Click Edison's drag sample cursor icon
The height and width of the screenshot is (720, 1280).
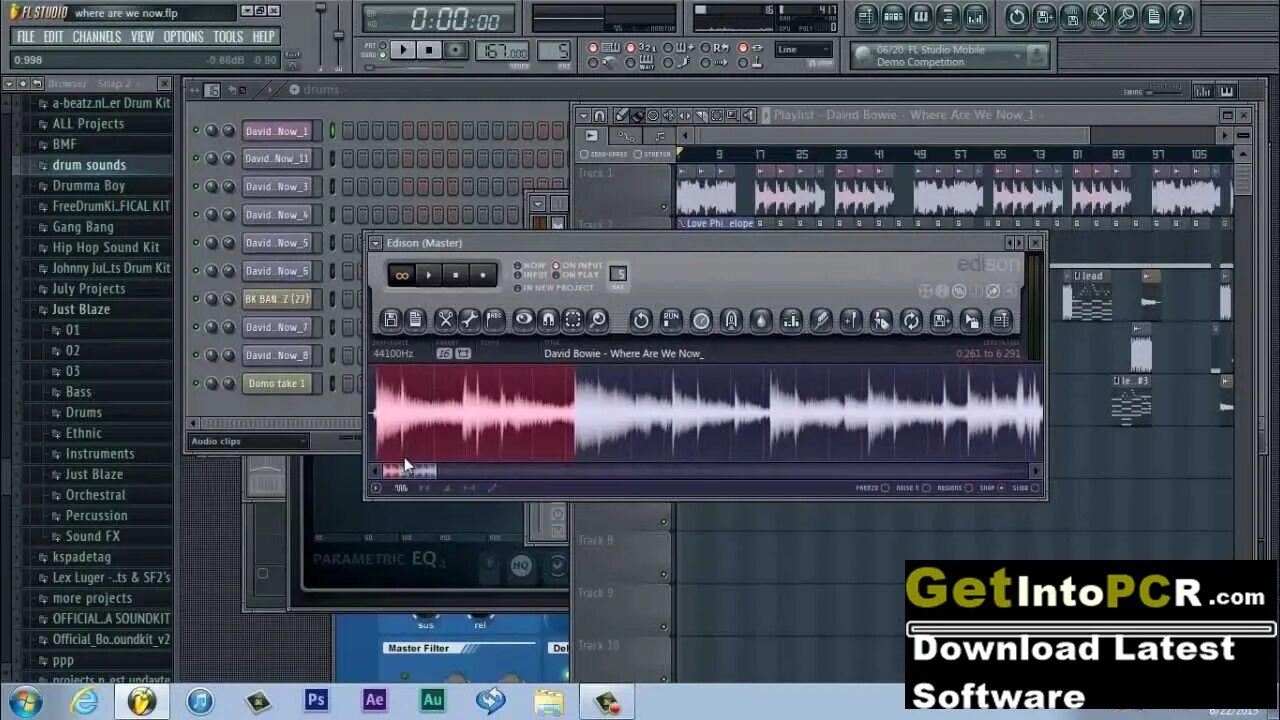971,320
